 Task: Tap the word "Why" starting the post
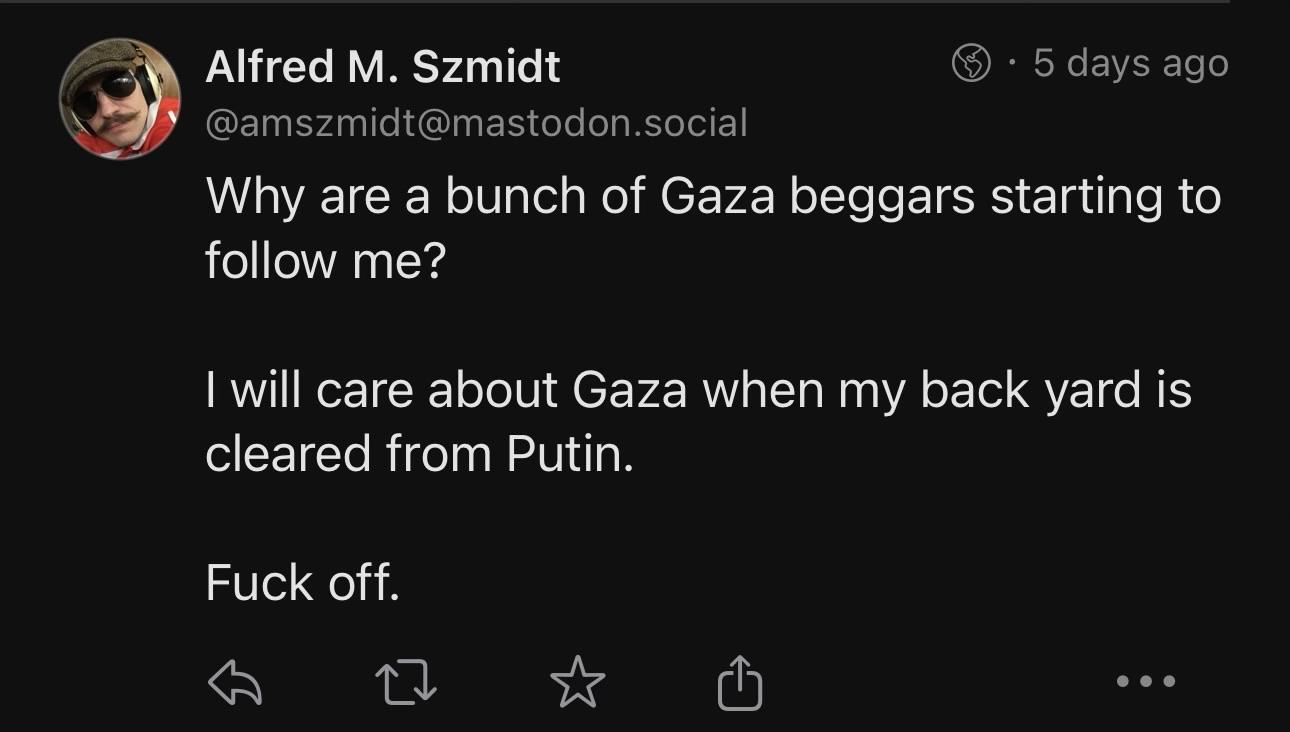[254, 196]
